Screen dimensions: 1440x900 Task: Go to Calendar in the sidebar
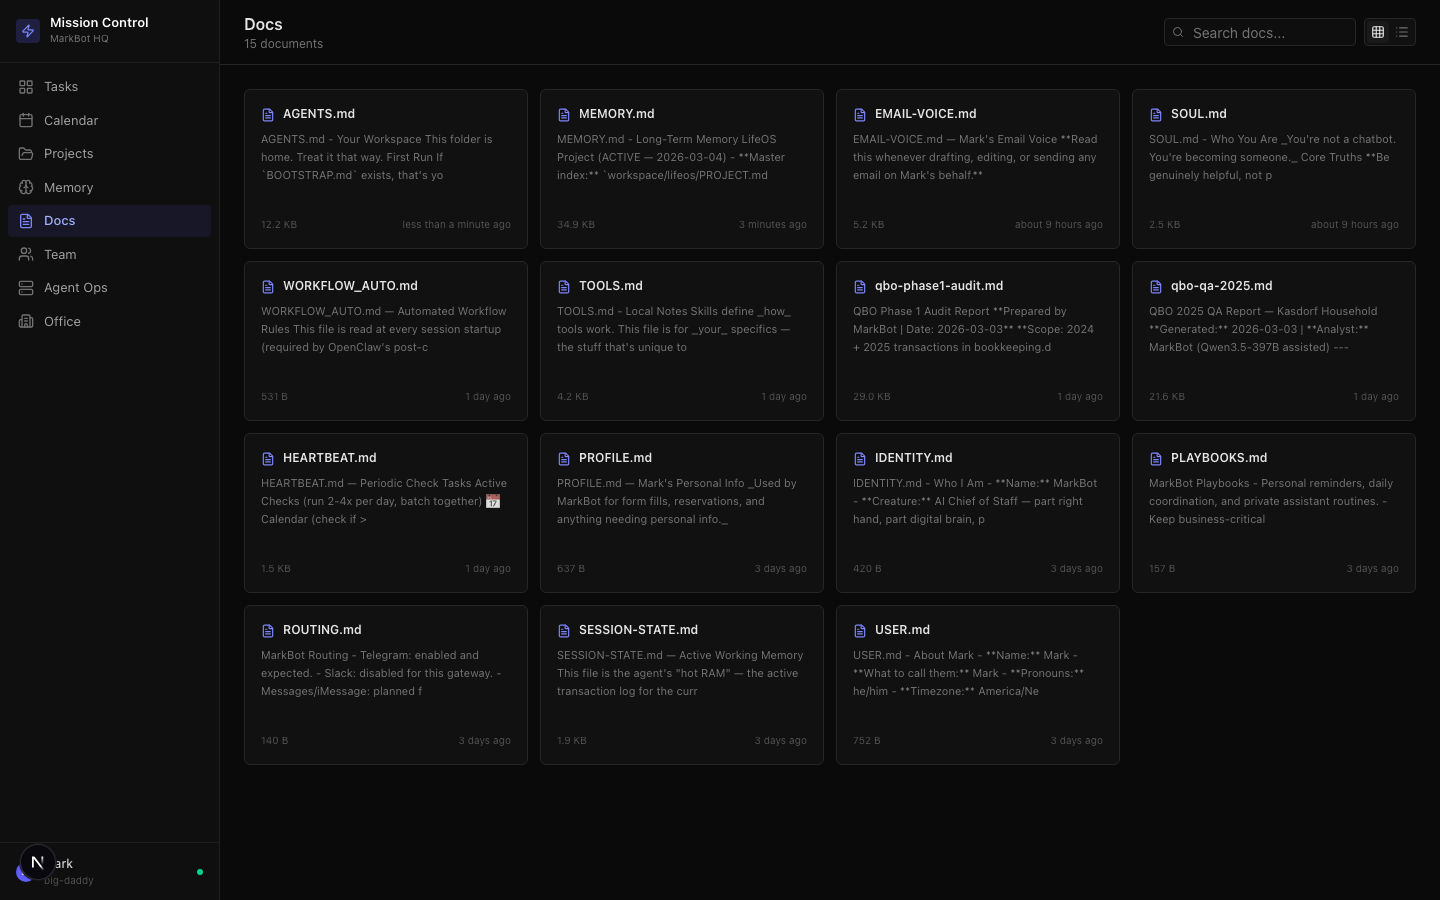(71, 120)
